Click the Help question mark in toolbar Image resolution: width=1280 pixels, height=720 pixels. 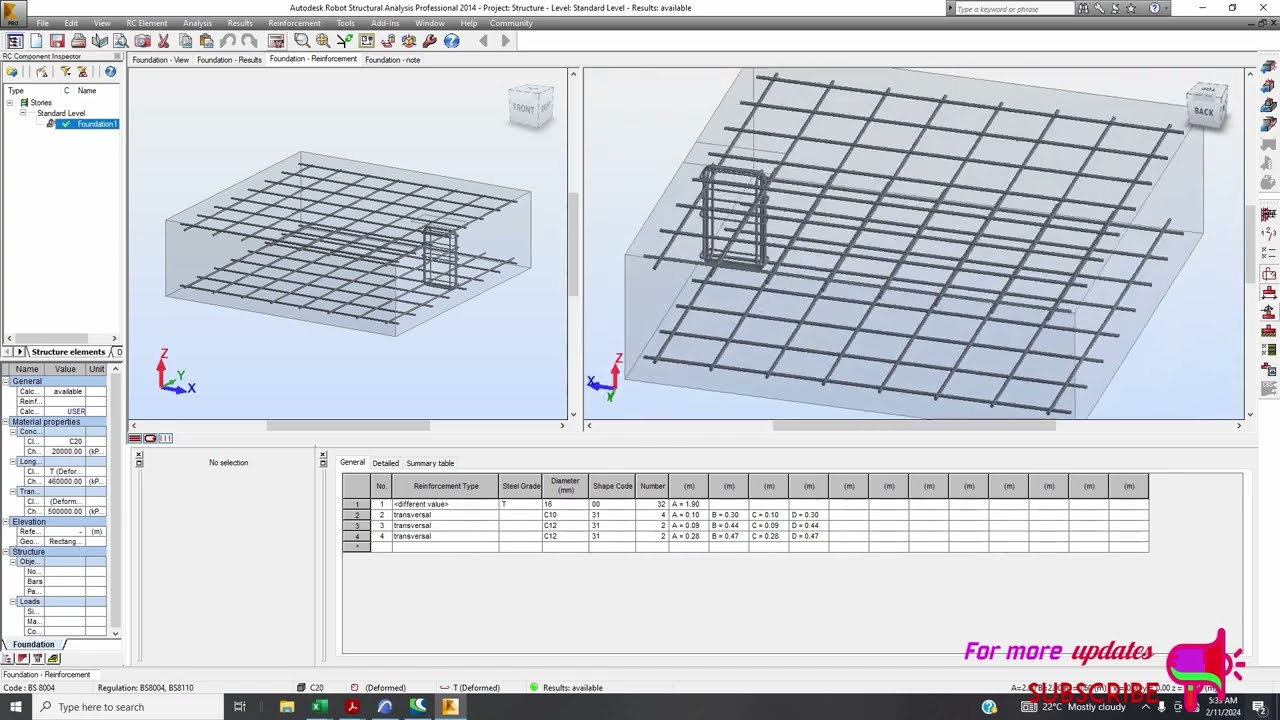(x=452, y=41)
